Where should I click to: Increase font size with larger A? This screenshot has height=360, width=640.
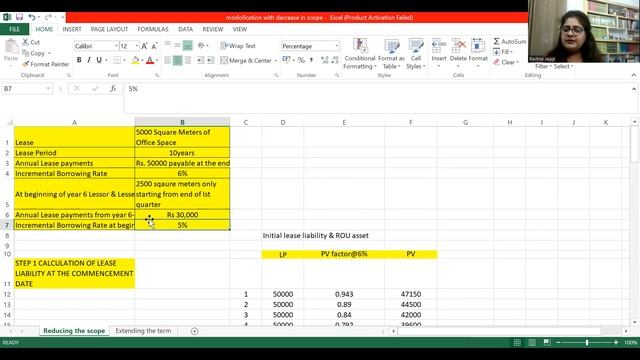144,46
